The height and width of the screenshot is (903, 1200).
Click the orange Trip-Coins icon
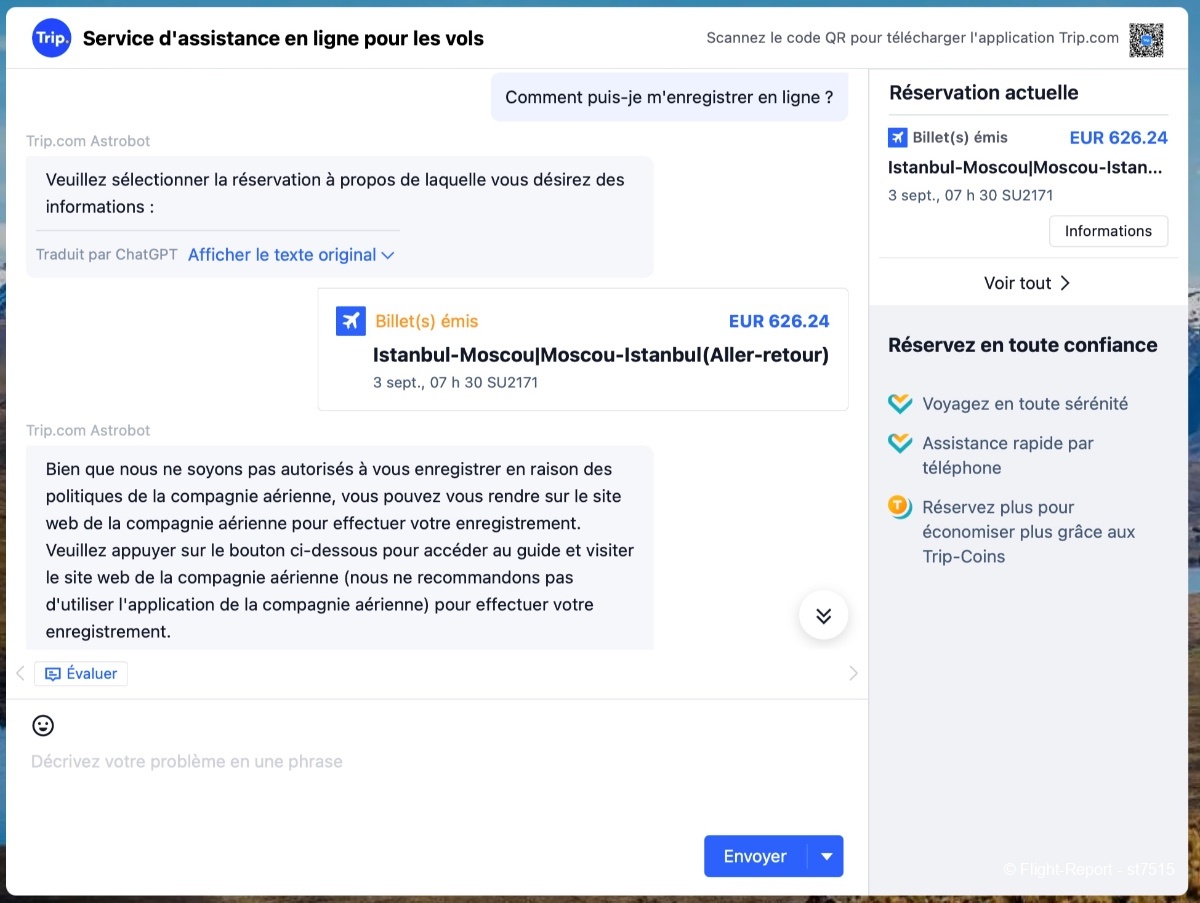click(x=900, y=507)
